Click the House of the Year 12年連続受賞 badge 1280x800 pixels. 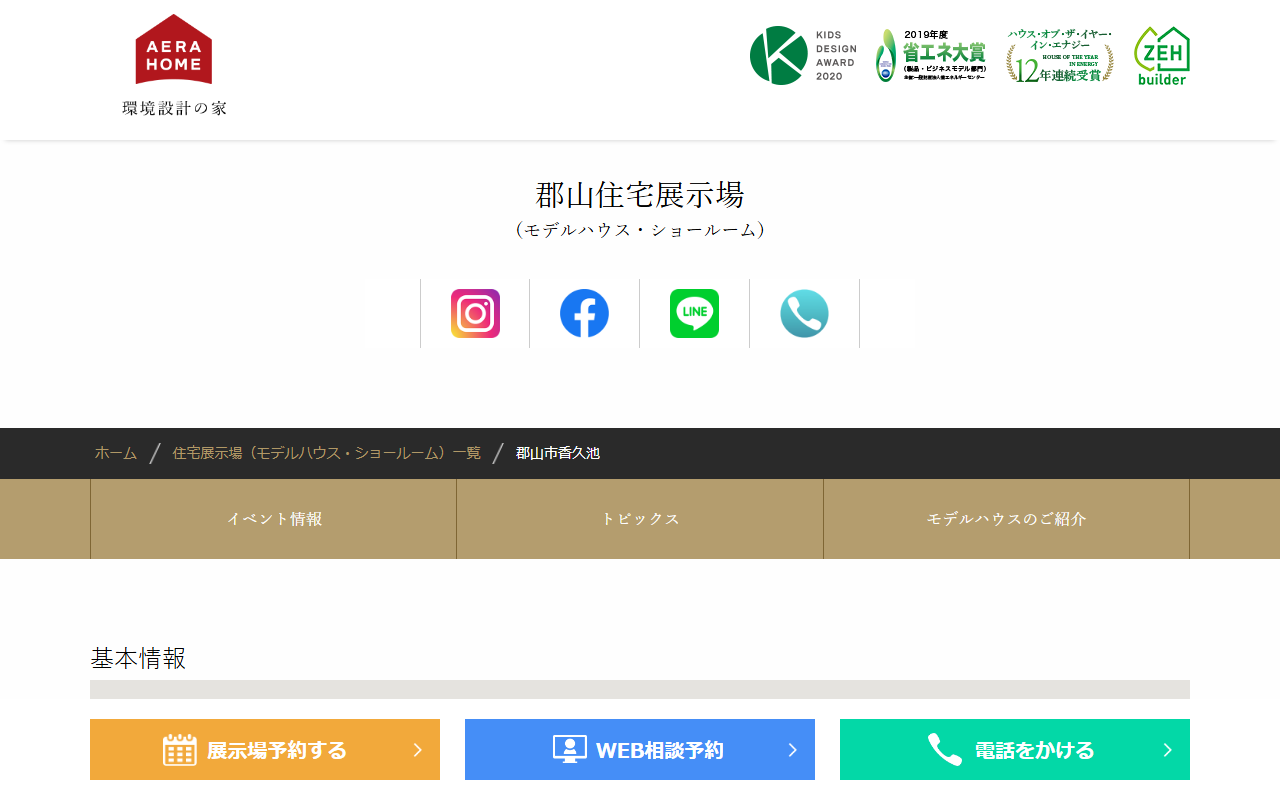[1060, 55]
